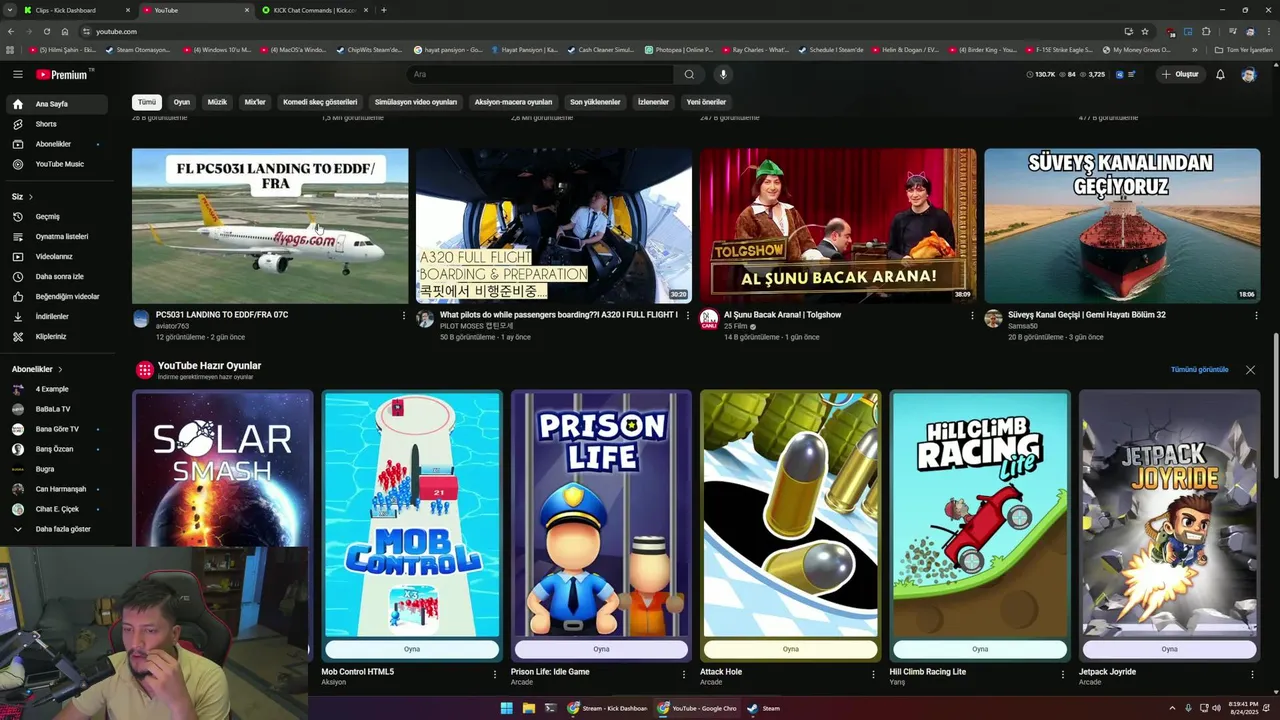Open the Windows Start menu
Viewport: 1280px width, 720px height.
[507, 708]
